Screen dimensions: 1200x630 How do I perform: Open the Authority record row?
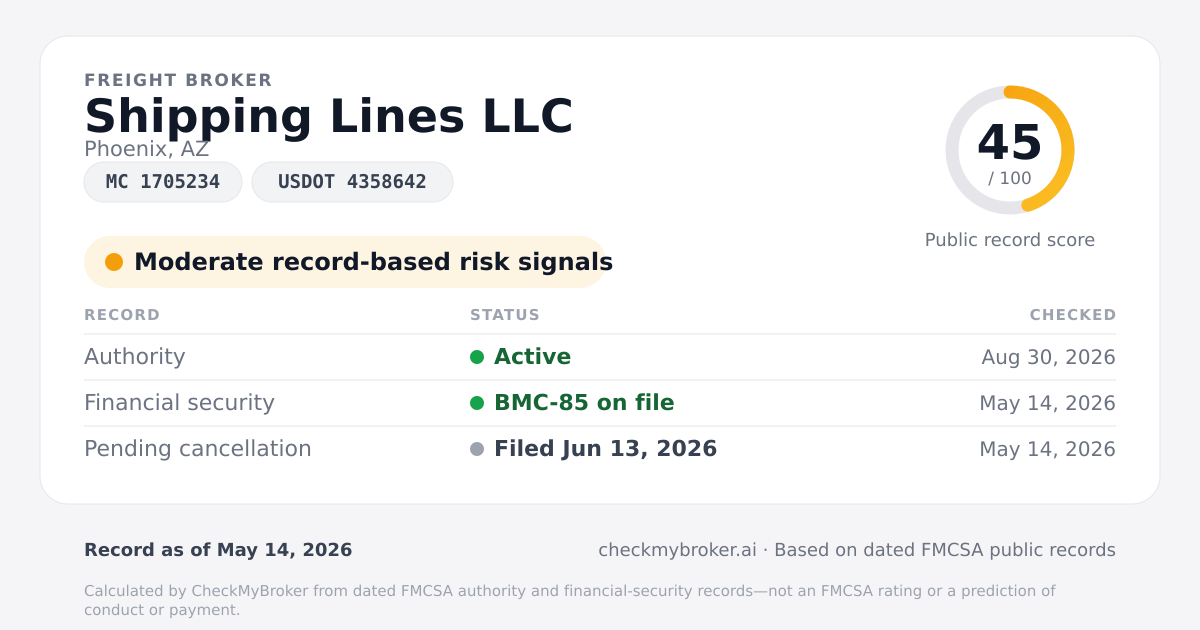pyautogui.click(x=600, y=357)
